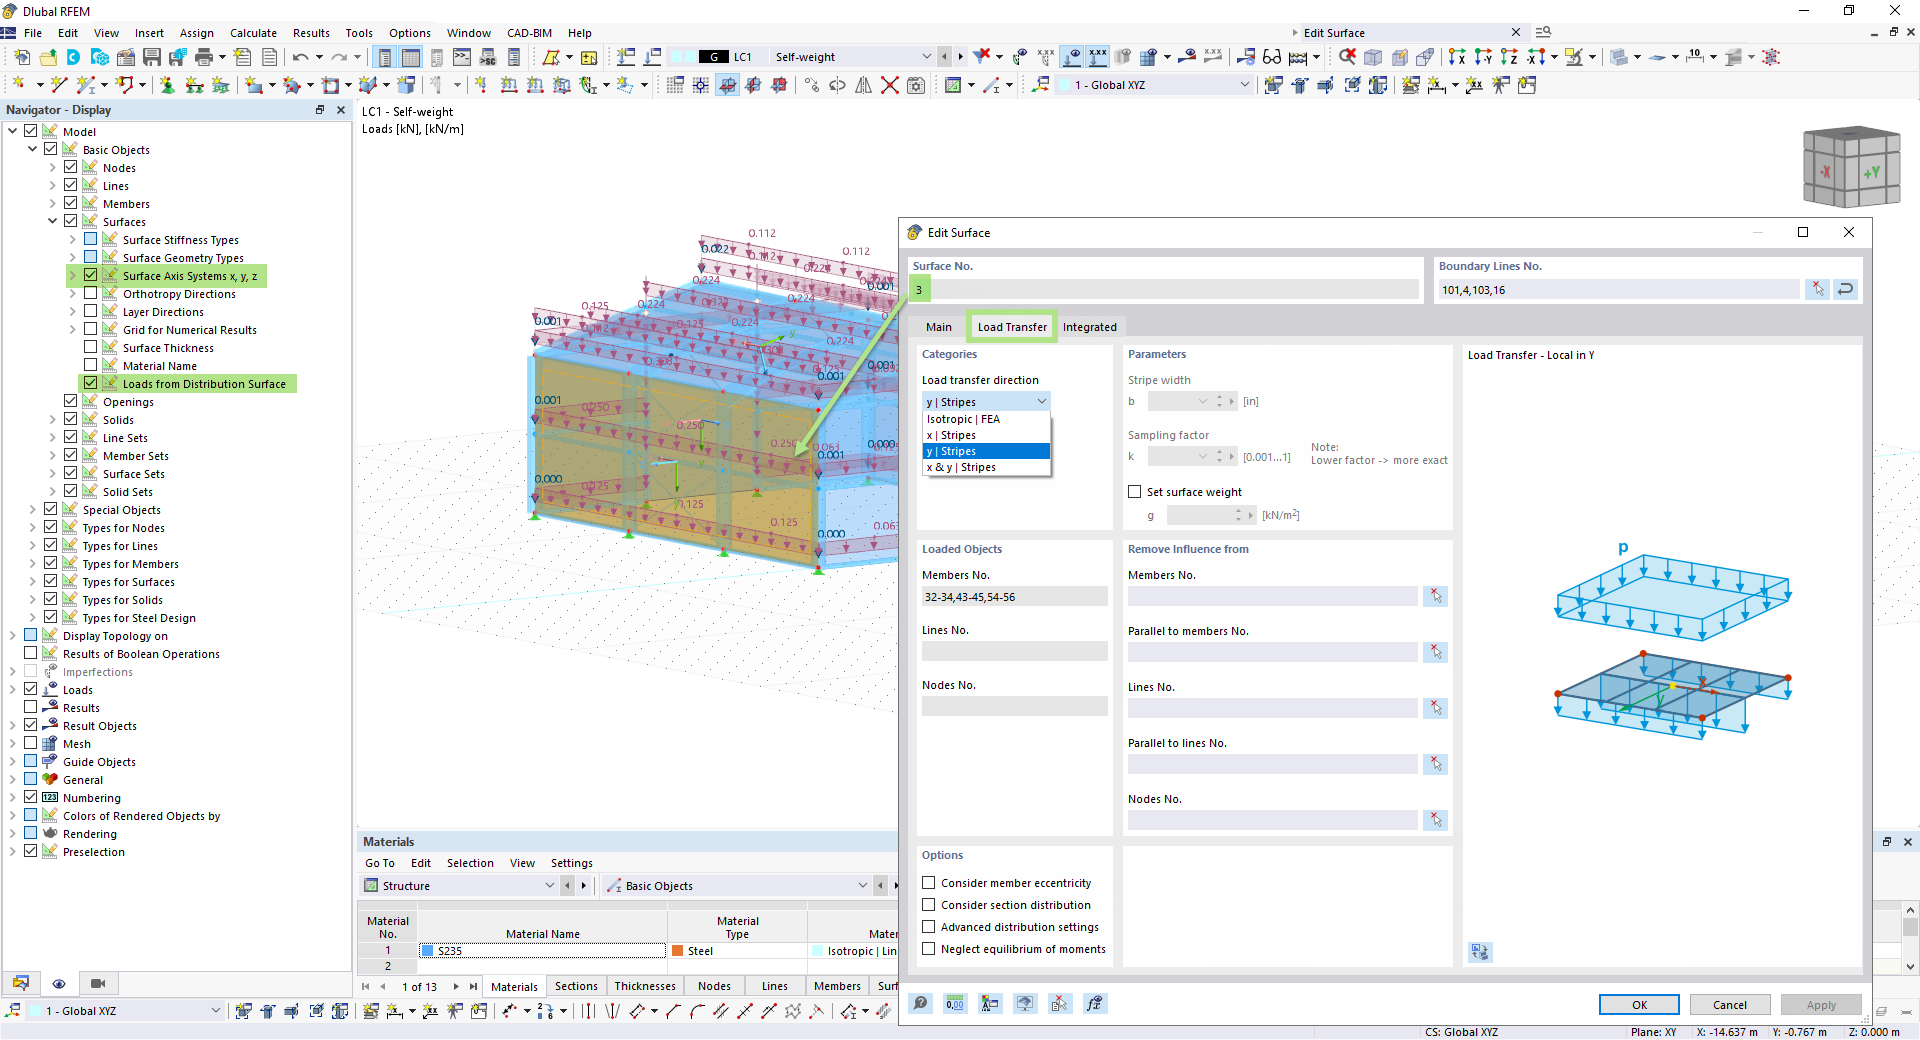The image size is (1920, 1040).
Task: Open the Insert menu
Action: coord(149,33)
